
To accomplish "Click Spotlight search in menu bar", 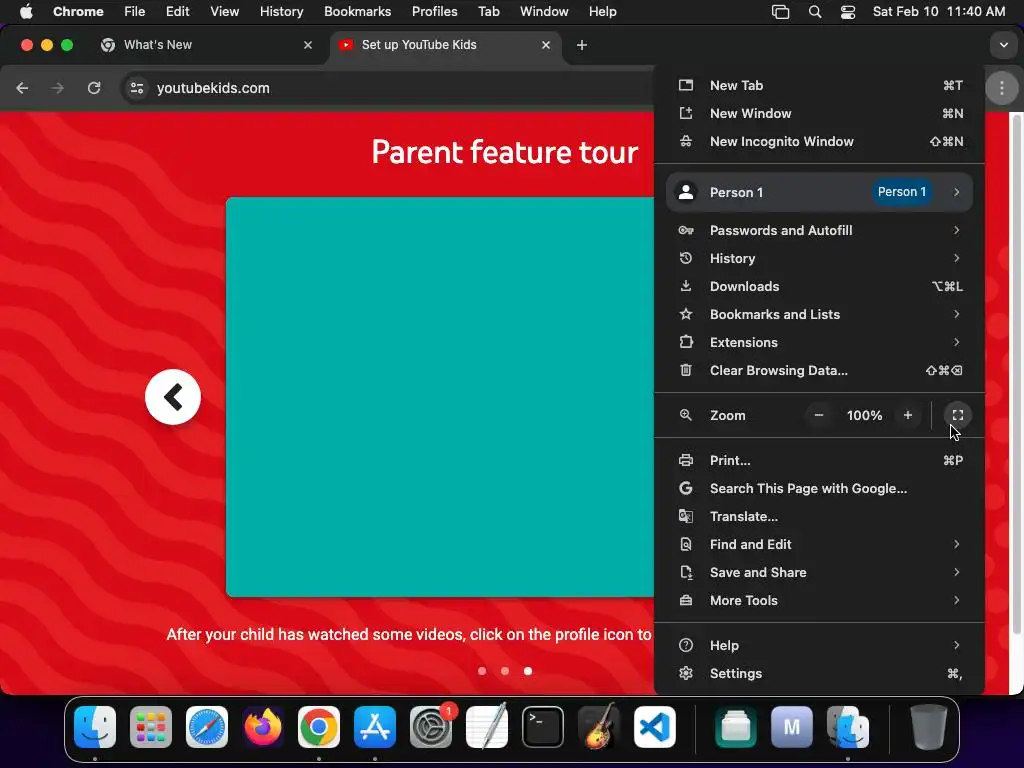I will (x=814, y=12).
